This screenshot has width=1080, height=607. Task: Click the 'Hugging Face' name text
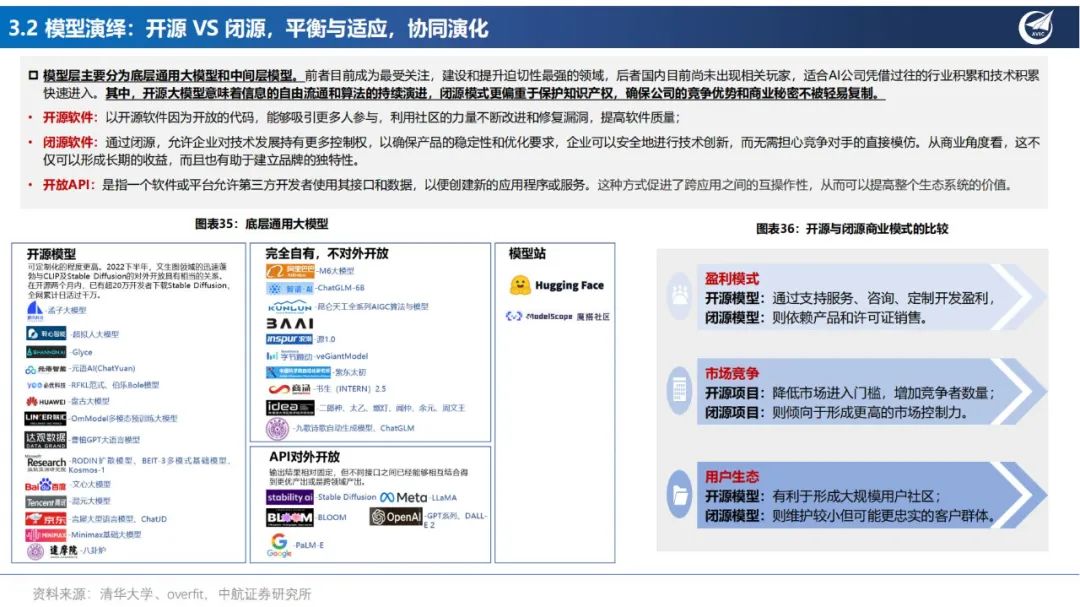tap(570, 285)
